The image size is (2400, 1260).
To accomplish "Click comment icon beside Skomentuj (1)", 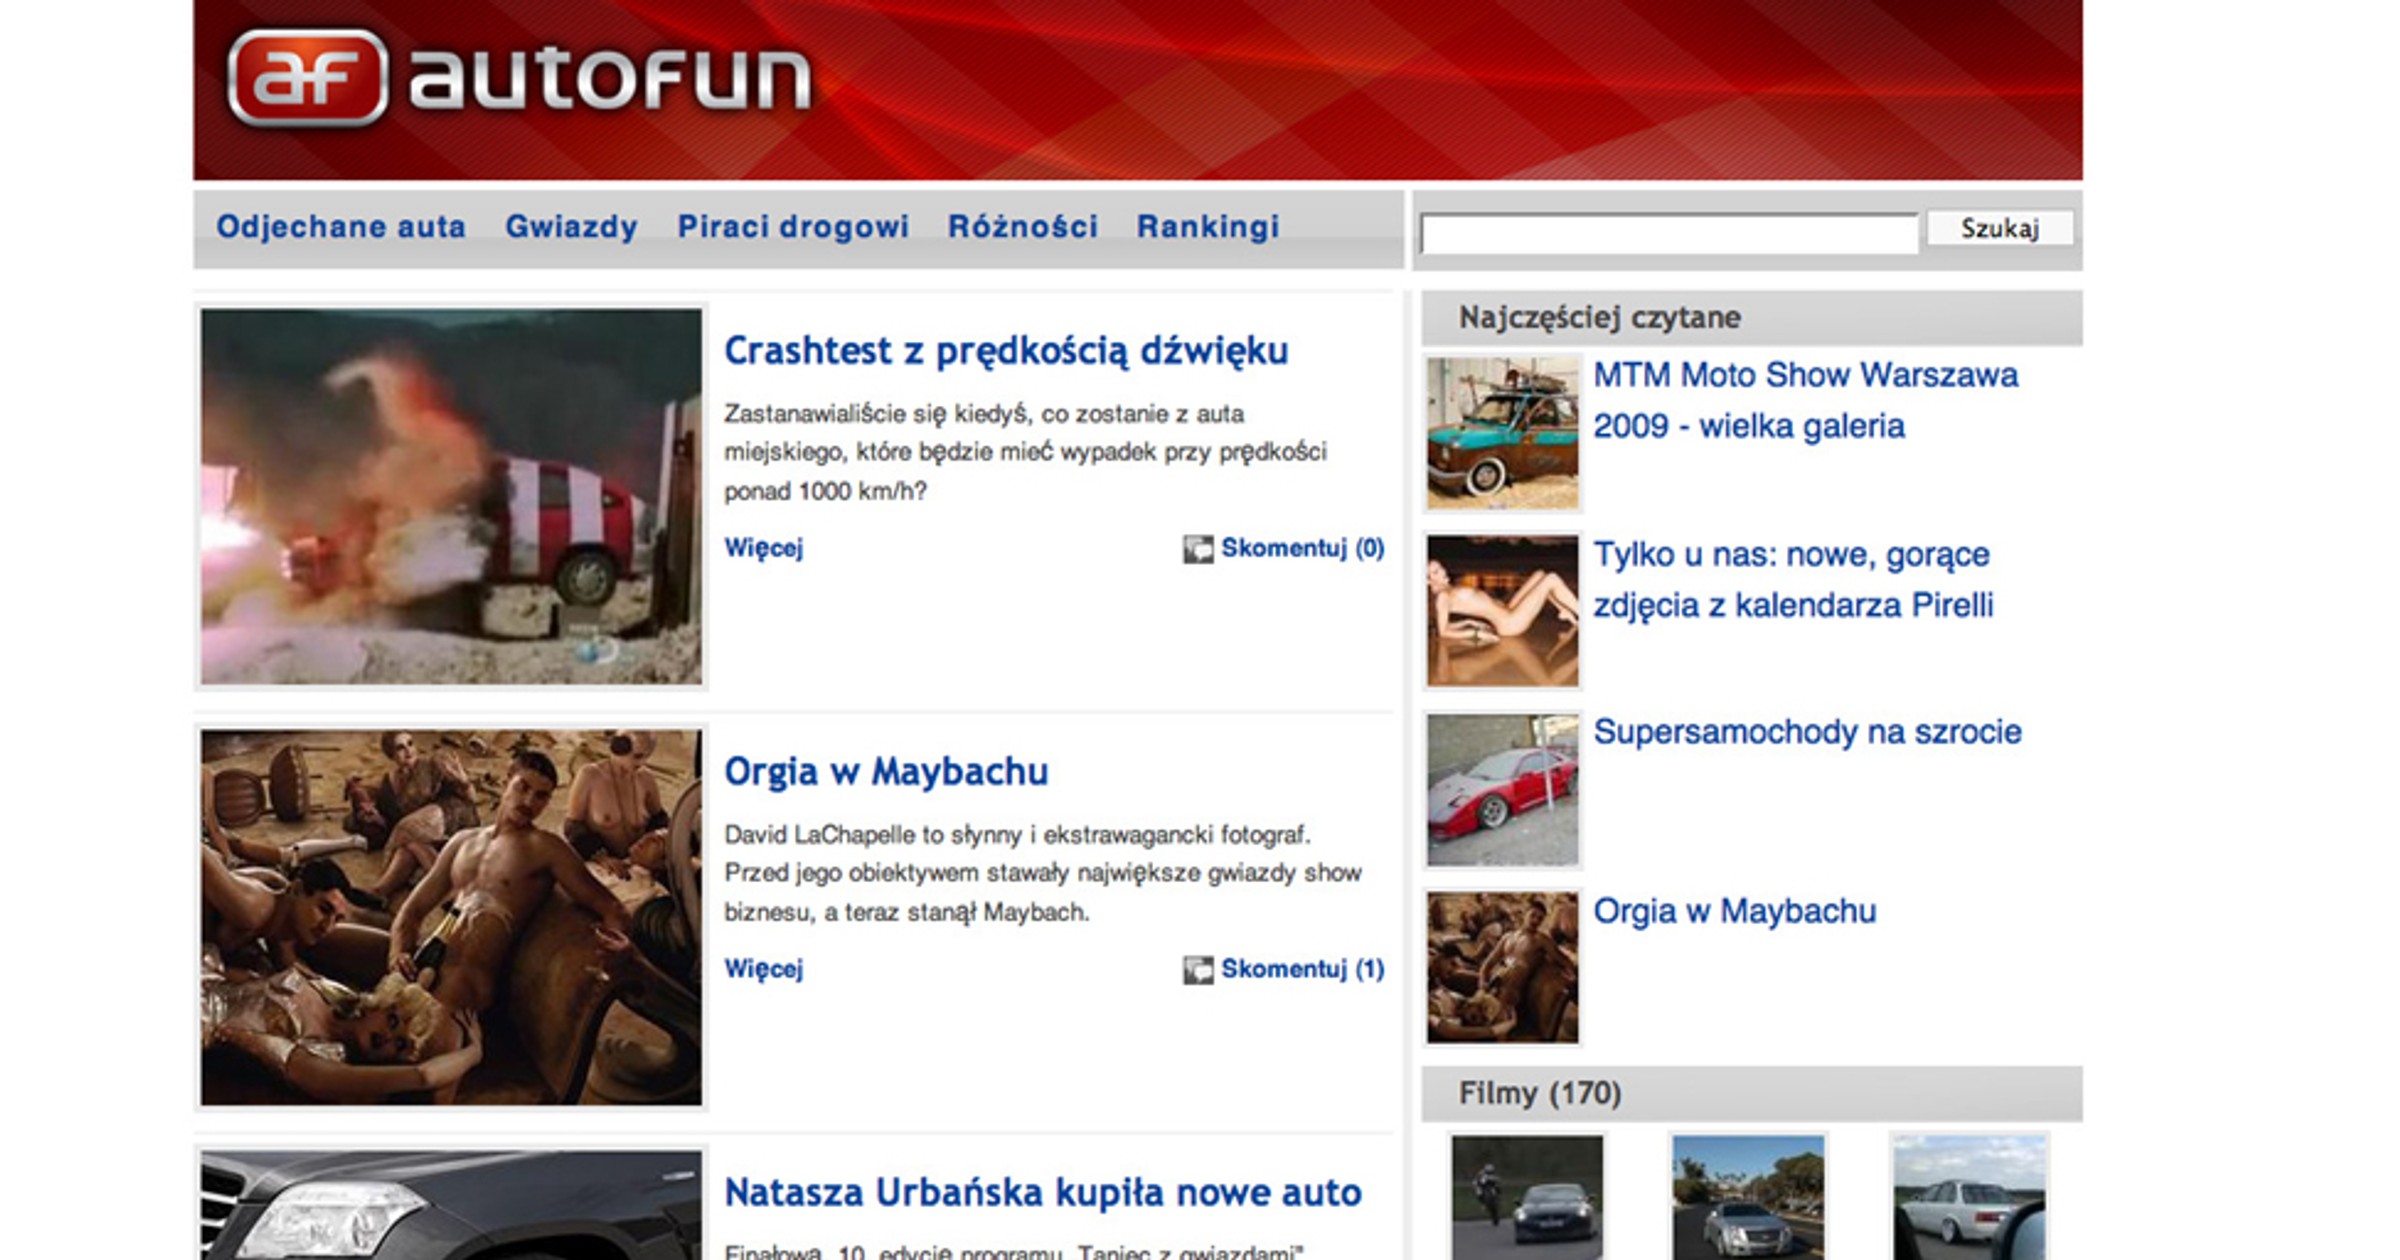I will point(1198,970).
